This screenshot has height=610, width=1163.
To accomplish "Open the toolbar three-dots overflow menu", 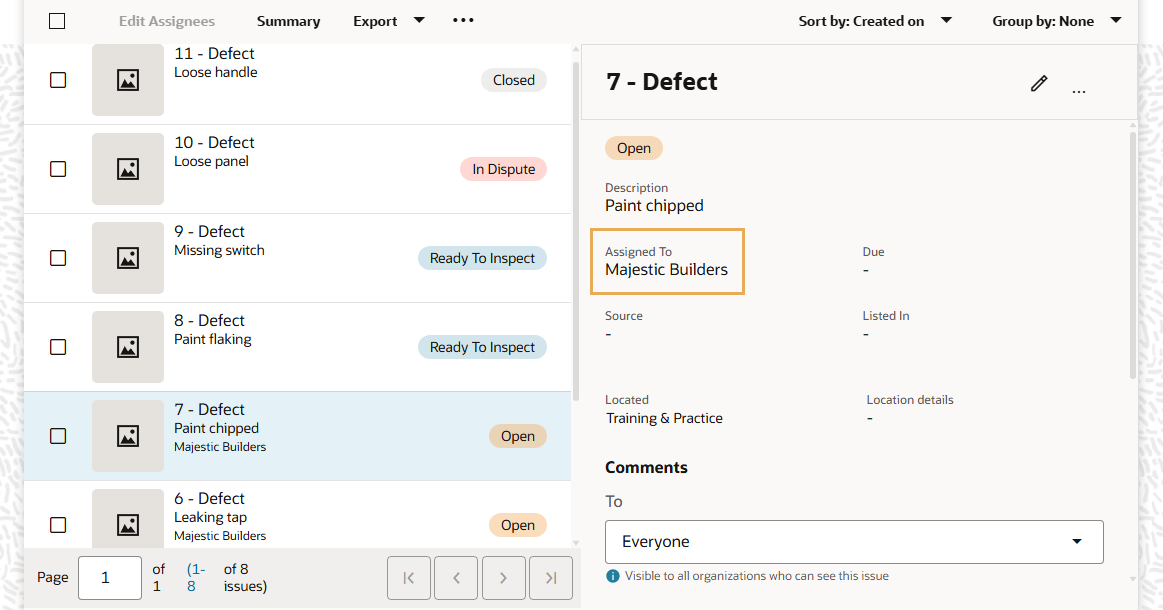I will (x=463, y=20).
